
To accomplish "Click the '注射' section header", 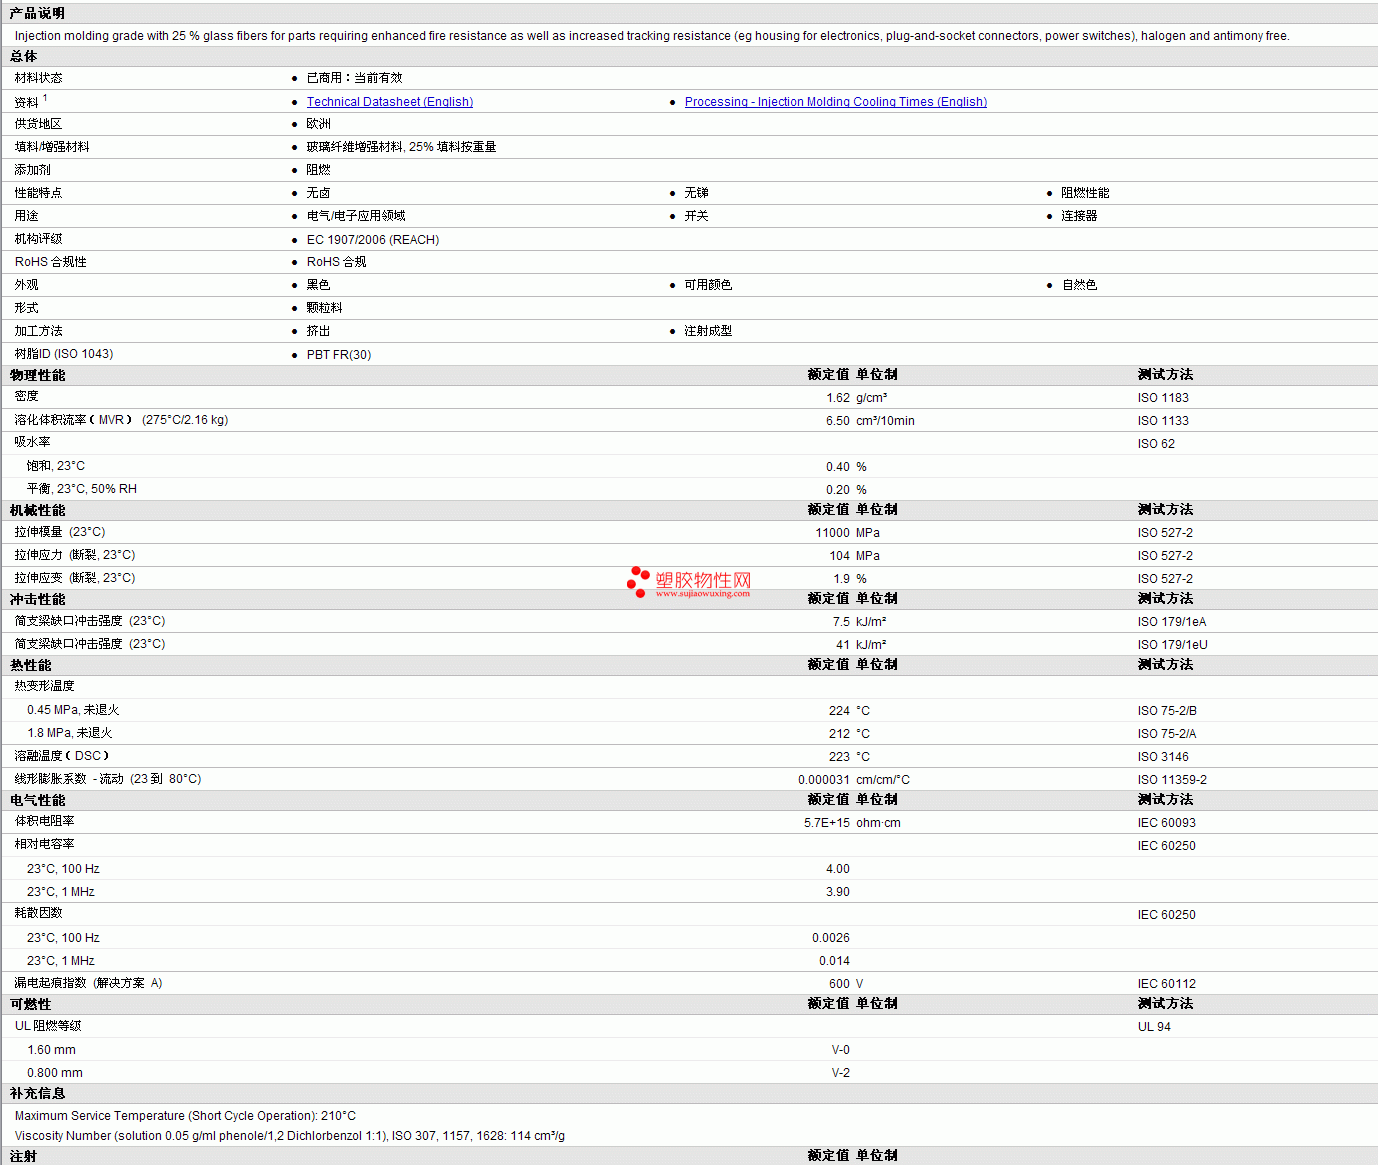I will (24, 1156).
